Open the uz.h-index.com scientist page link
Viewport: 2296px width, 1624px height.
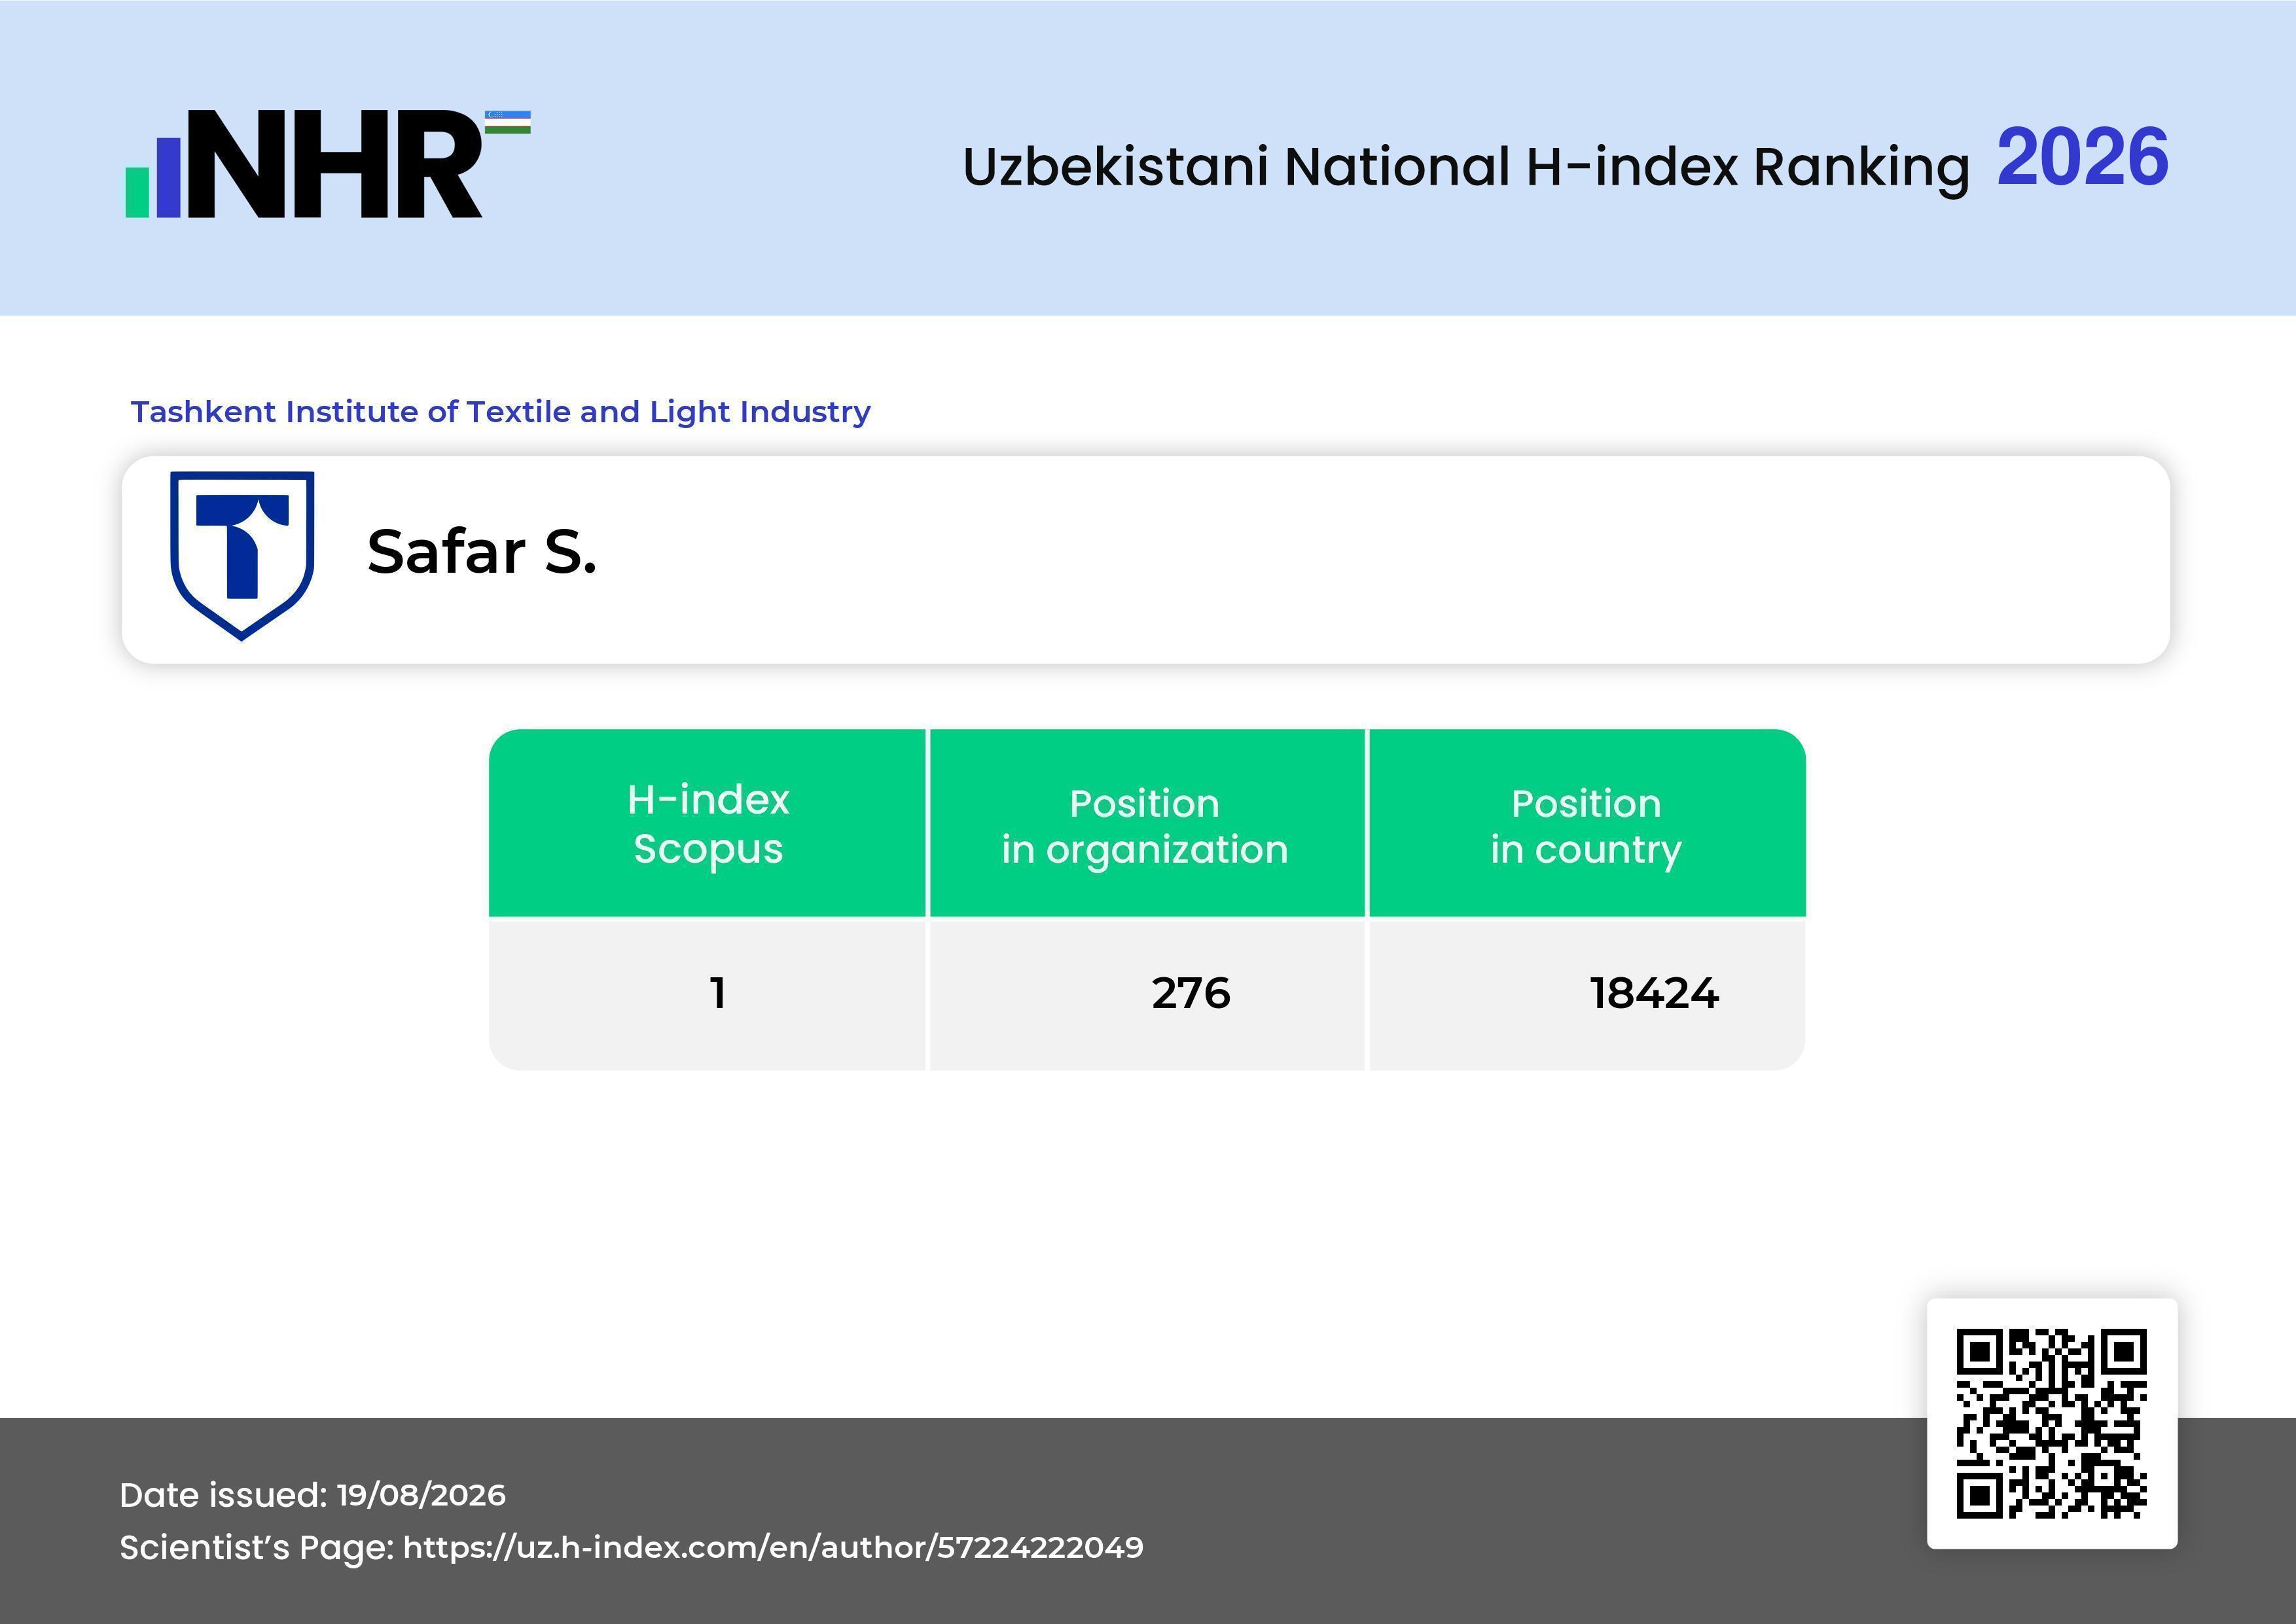(x=773, y=1547)
